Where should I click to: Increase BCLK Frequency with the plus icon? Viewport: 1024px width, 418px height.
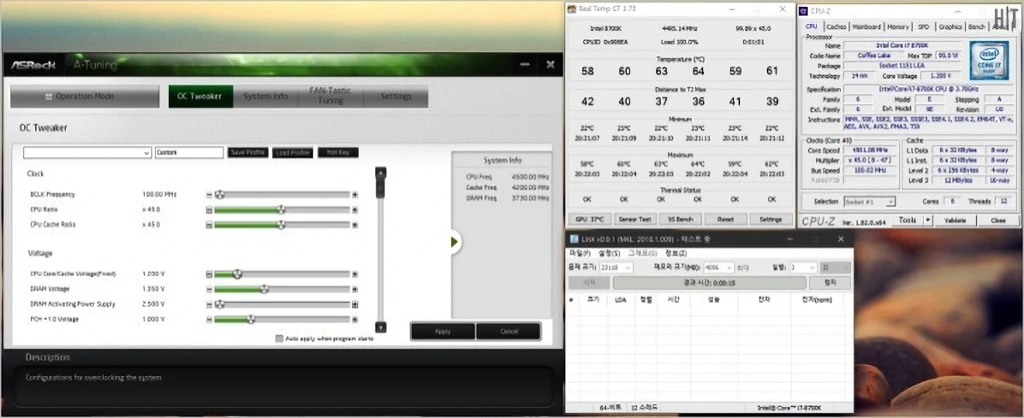click(x=355, y=195)
